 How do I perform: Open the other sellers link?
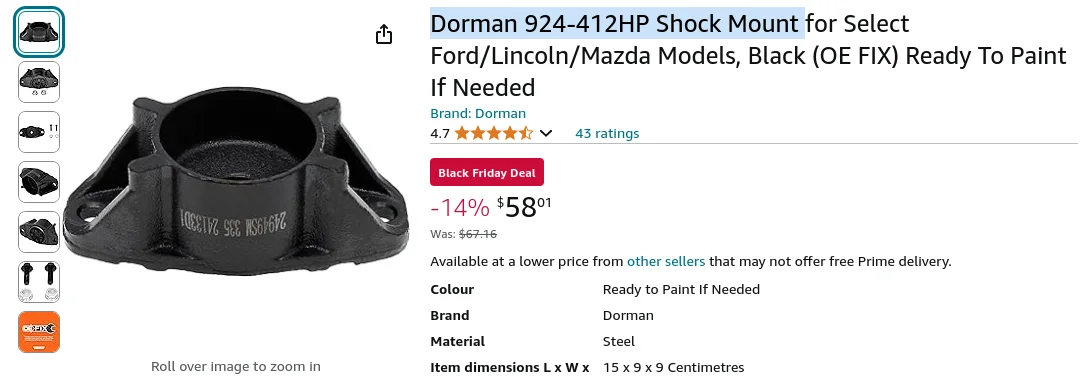tap(666, 261)
